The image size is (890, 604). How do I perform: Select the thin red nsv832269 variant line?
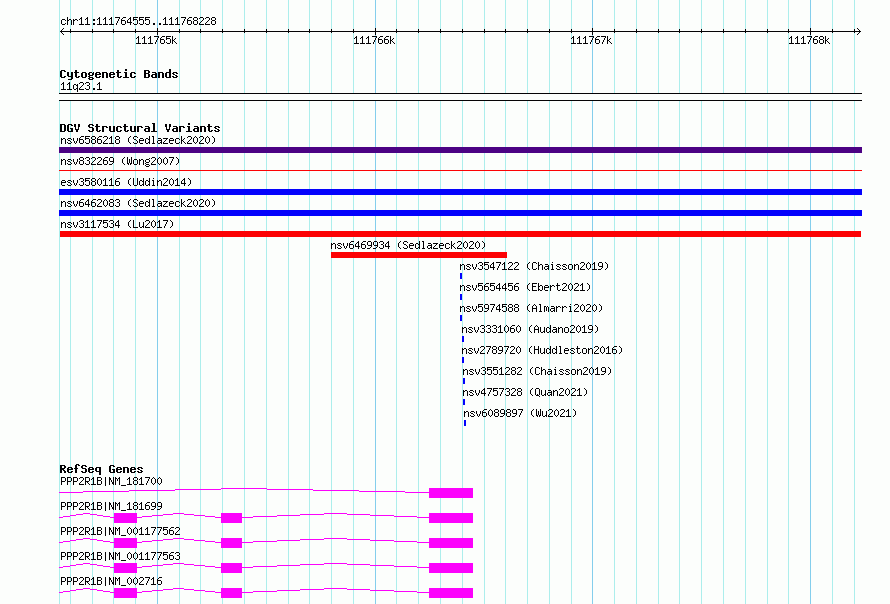[460, 170]
